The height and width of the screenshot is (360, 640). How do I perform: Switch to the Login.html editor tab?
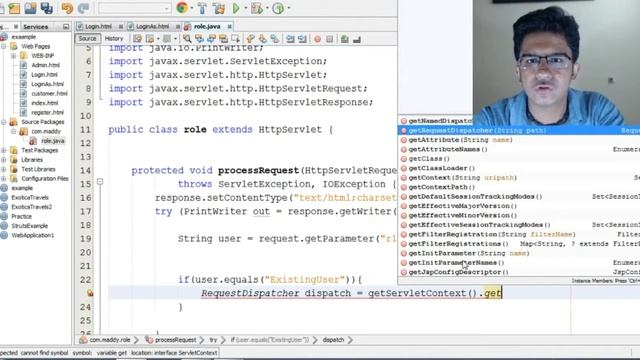(98, 26)
